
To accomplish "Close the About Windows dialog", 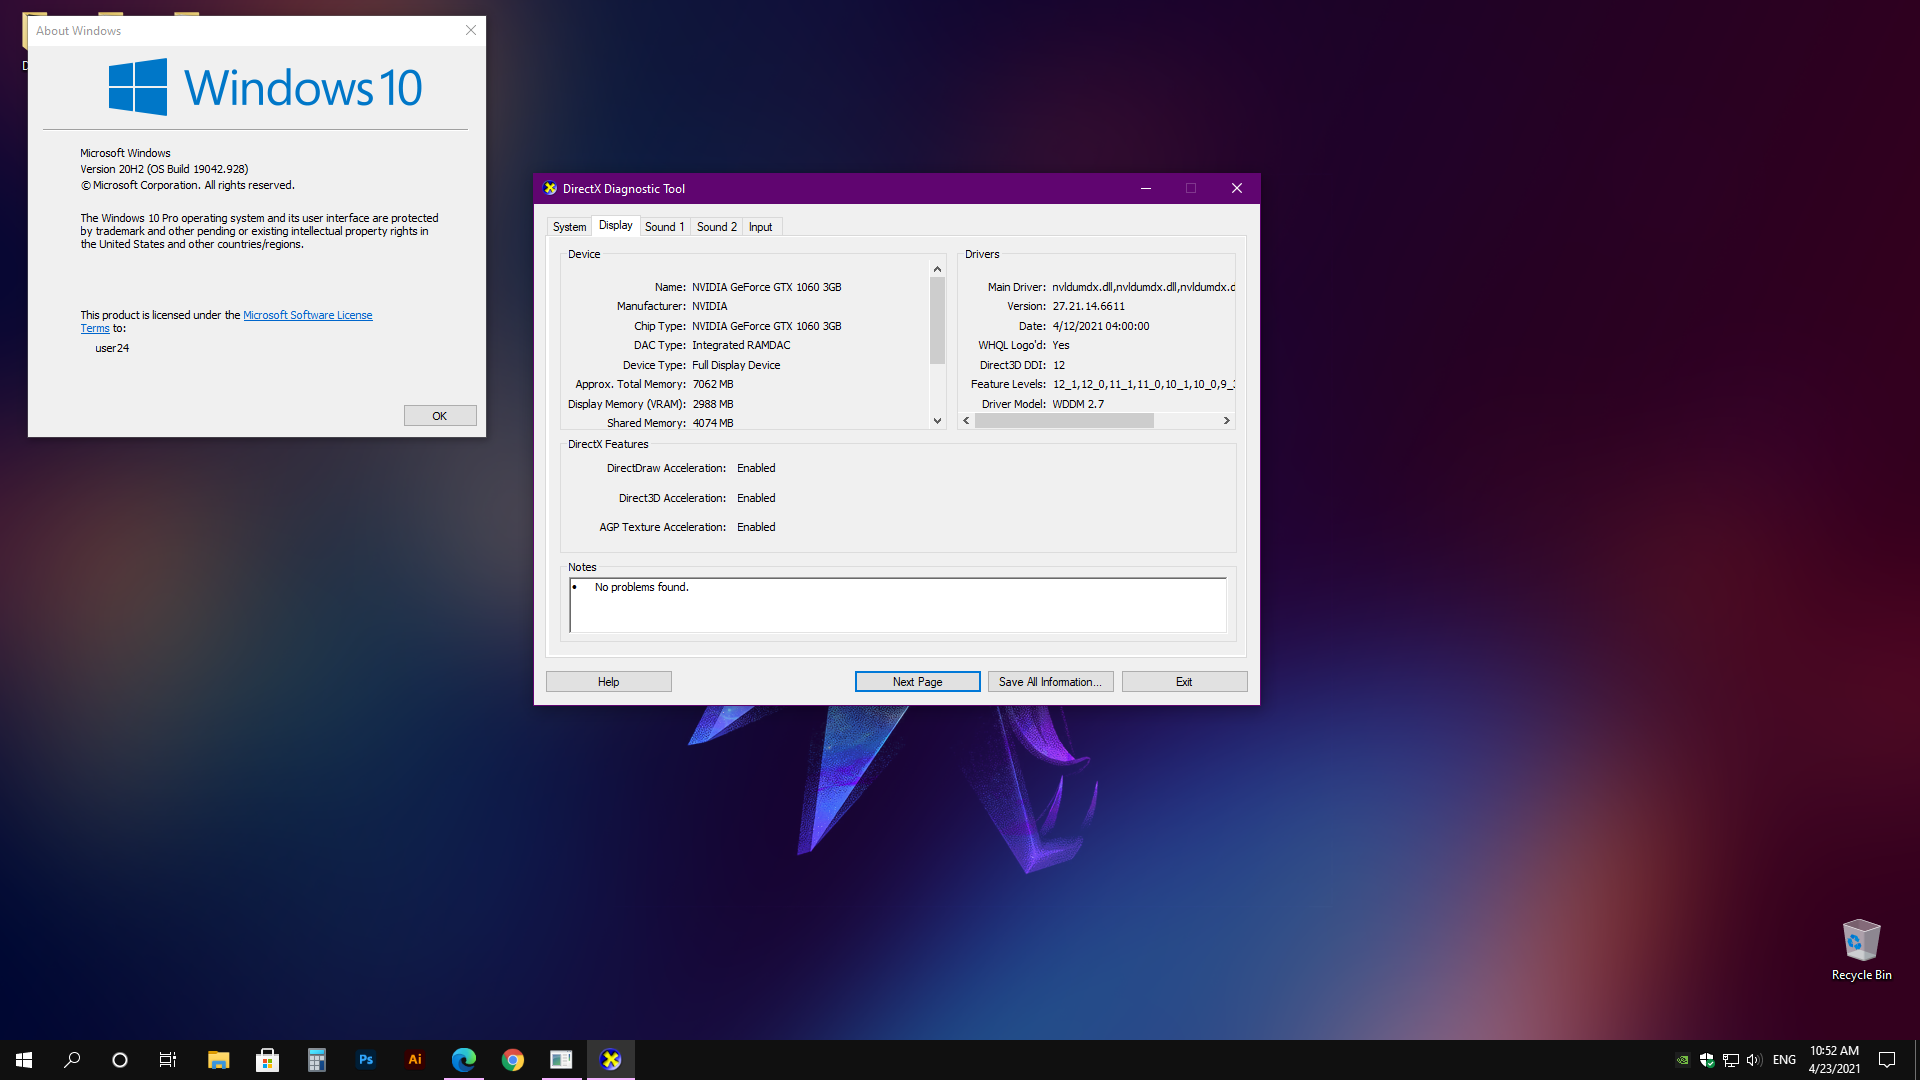I will point(470,30).
